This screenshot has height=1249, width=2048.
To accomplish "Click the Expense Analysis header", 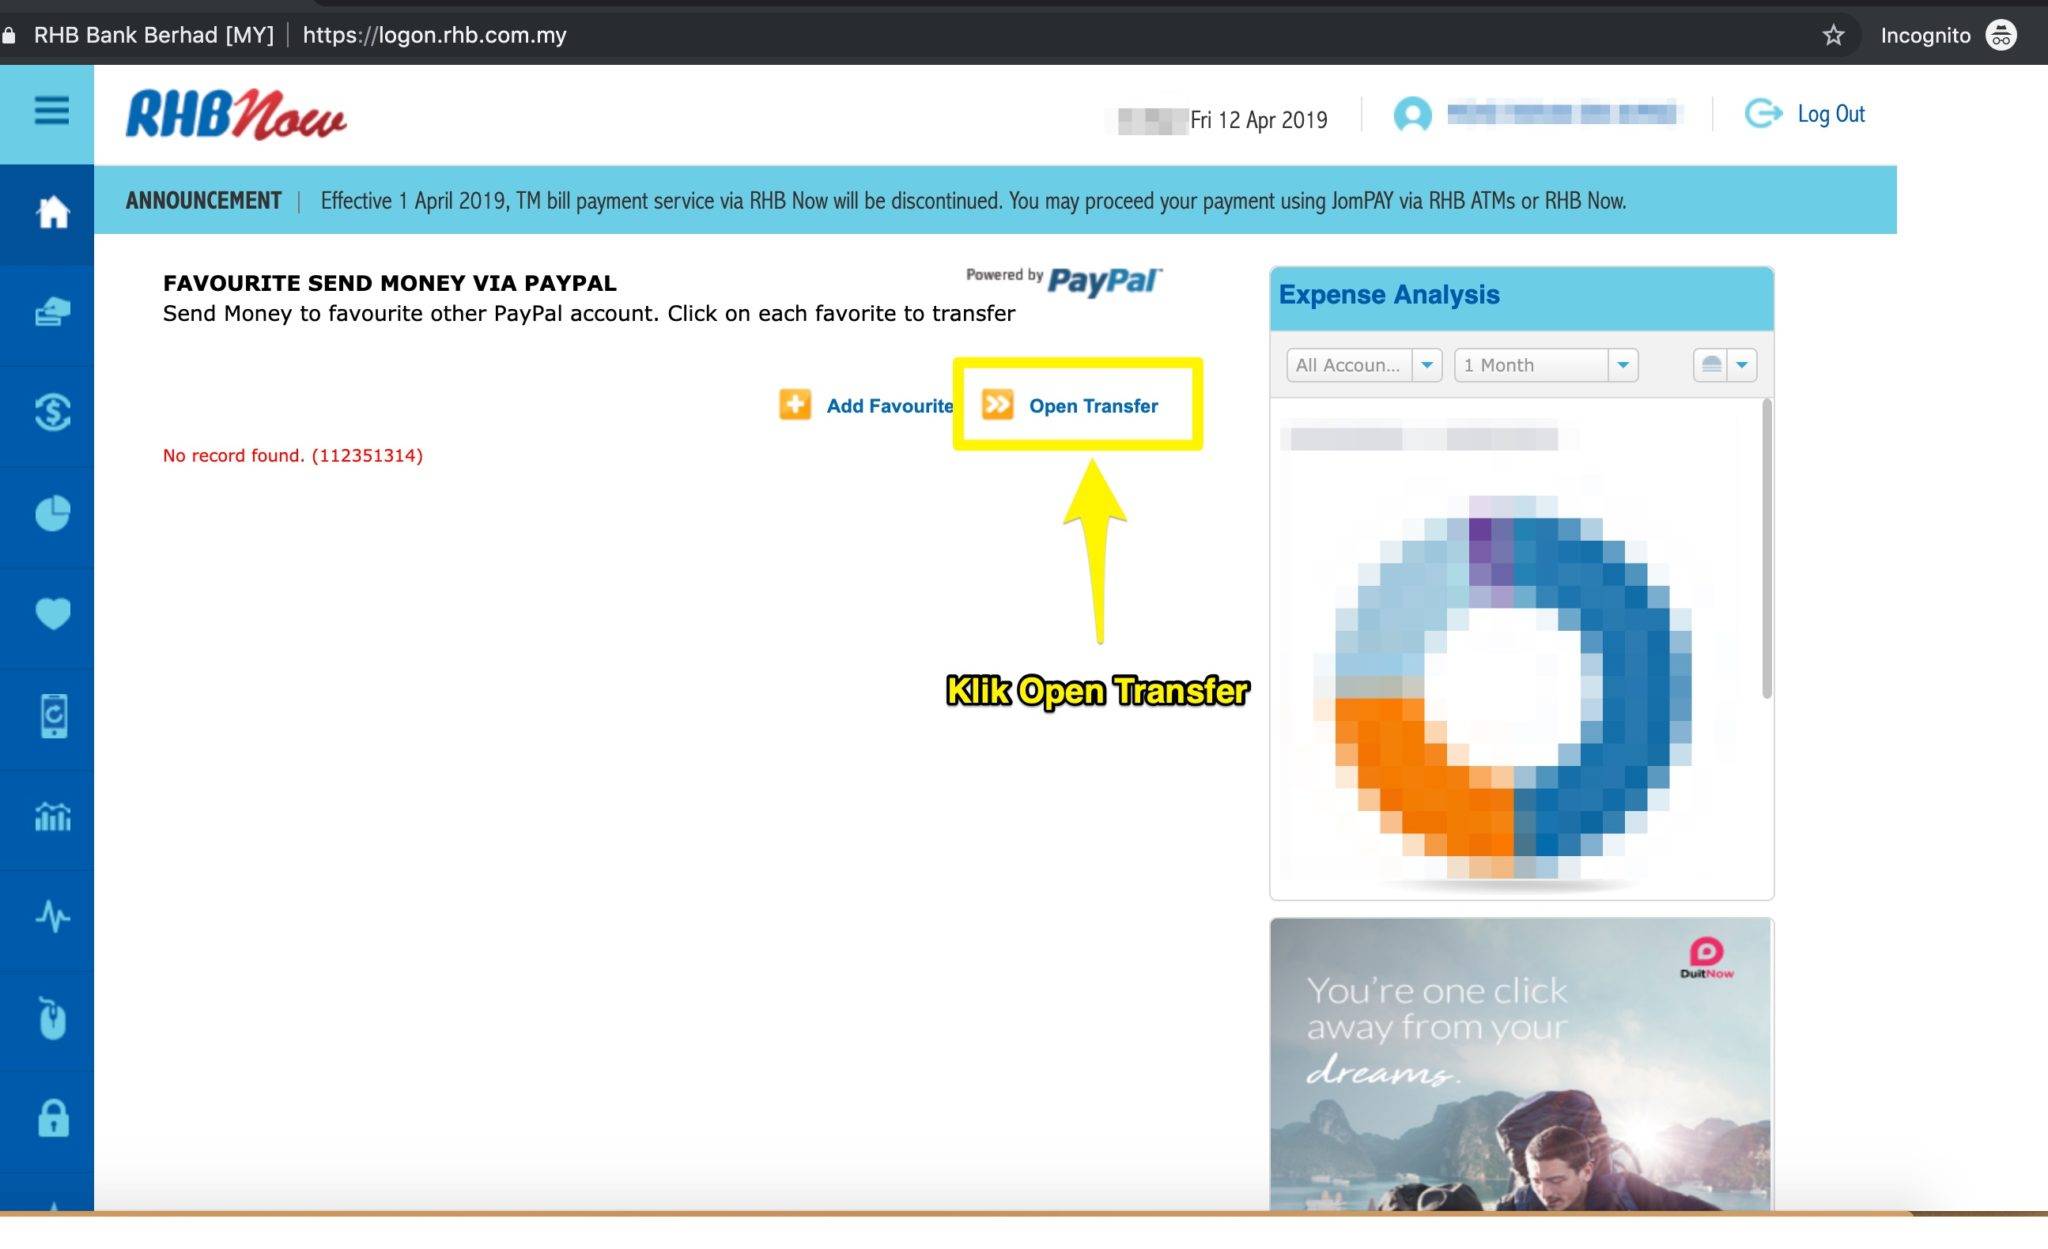I will pyautogui.click(x=1521, y=297).
